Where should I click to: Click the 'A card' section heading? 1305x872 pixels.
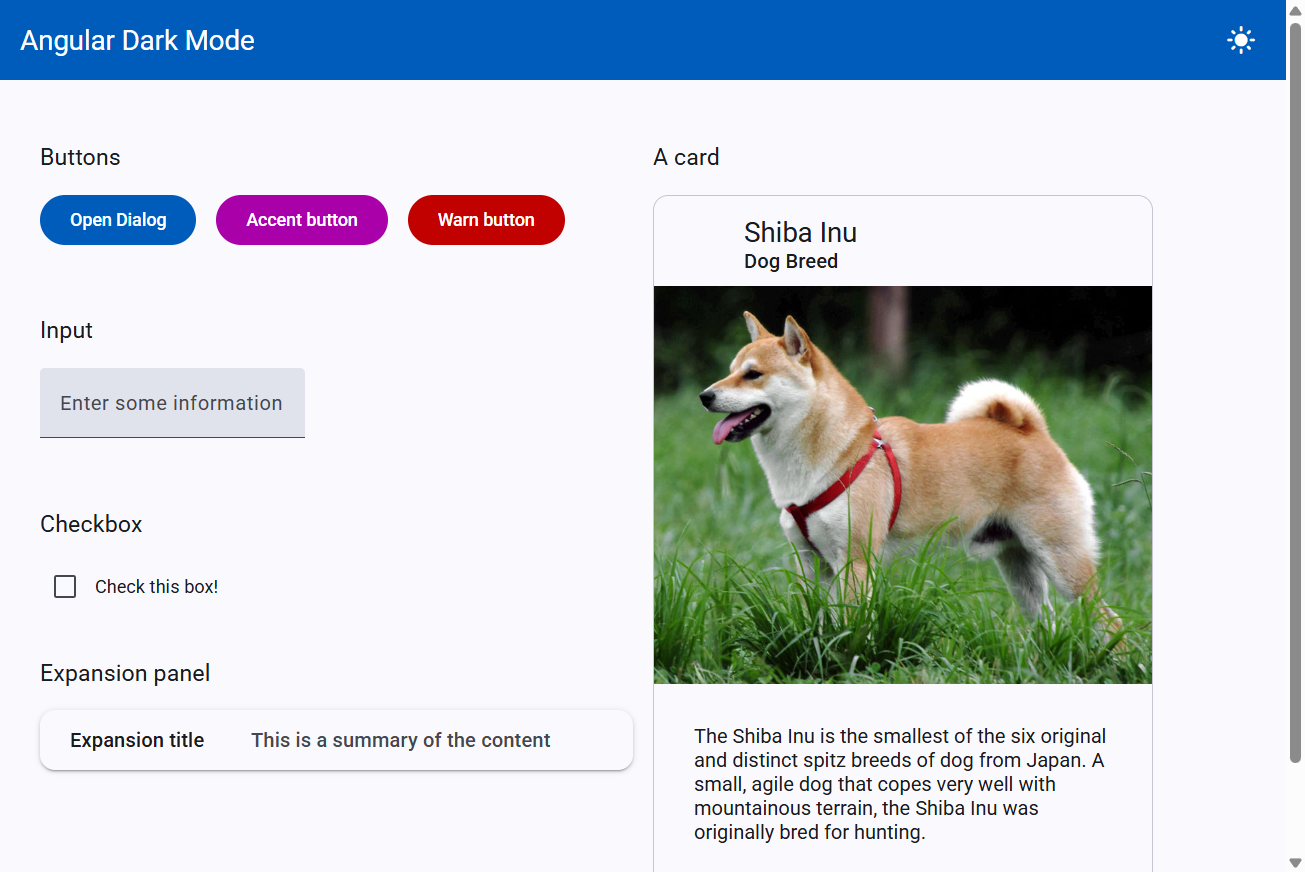point(686,157)
